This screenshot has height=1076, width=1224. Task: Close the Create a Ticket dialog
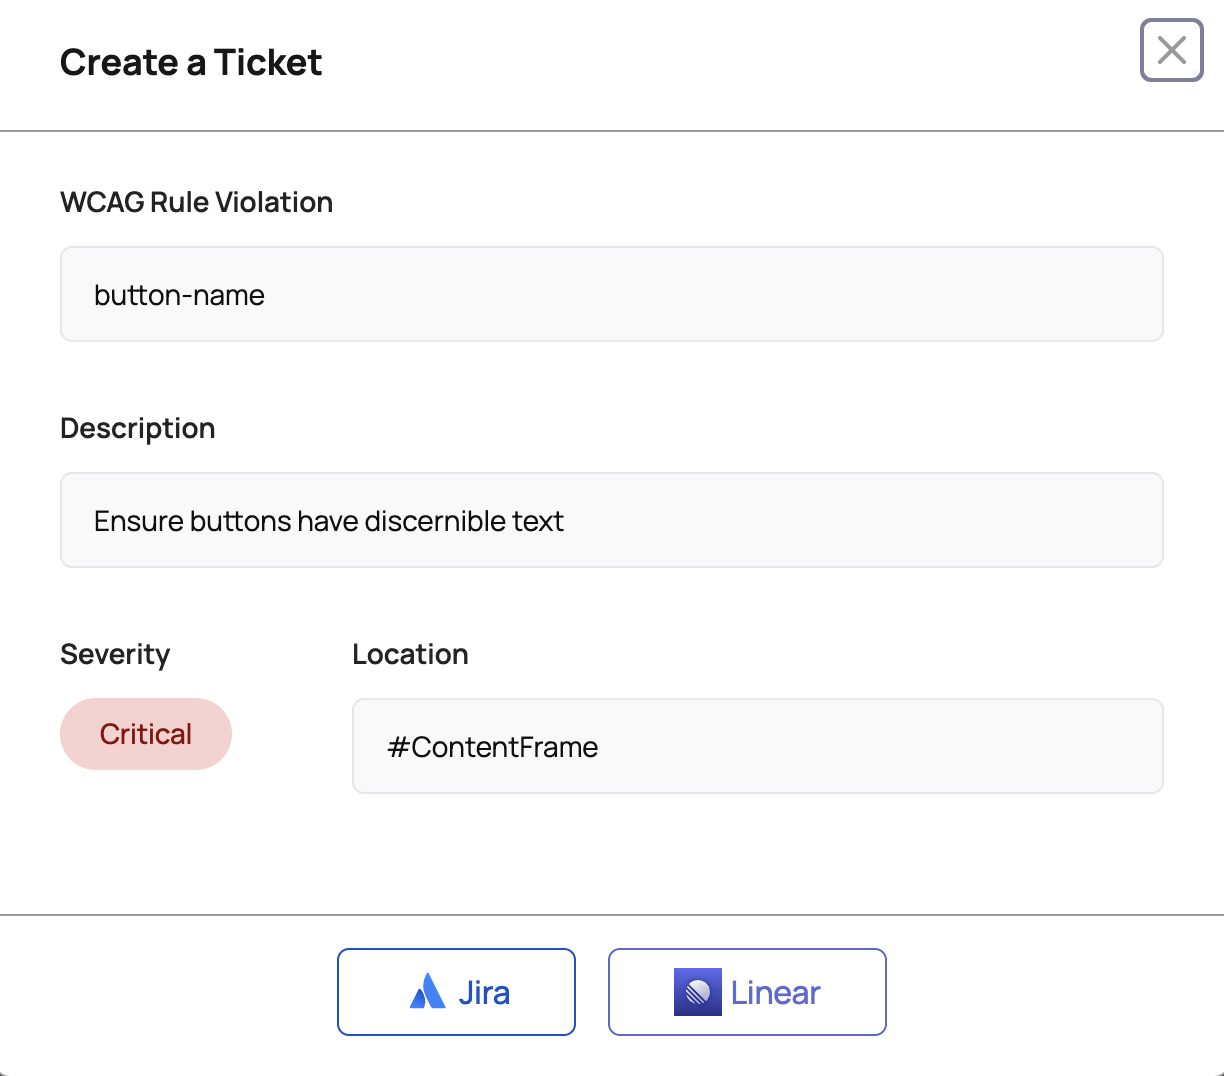1171,50
